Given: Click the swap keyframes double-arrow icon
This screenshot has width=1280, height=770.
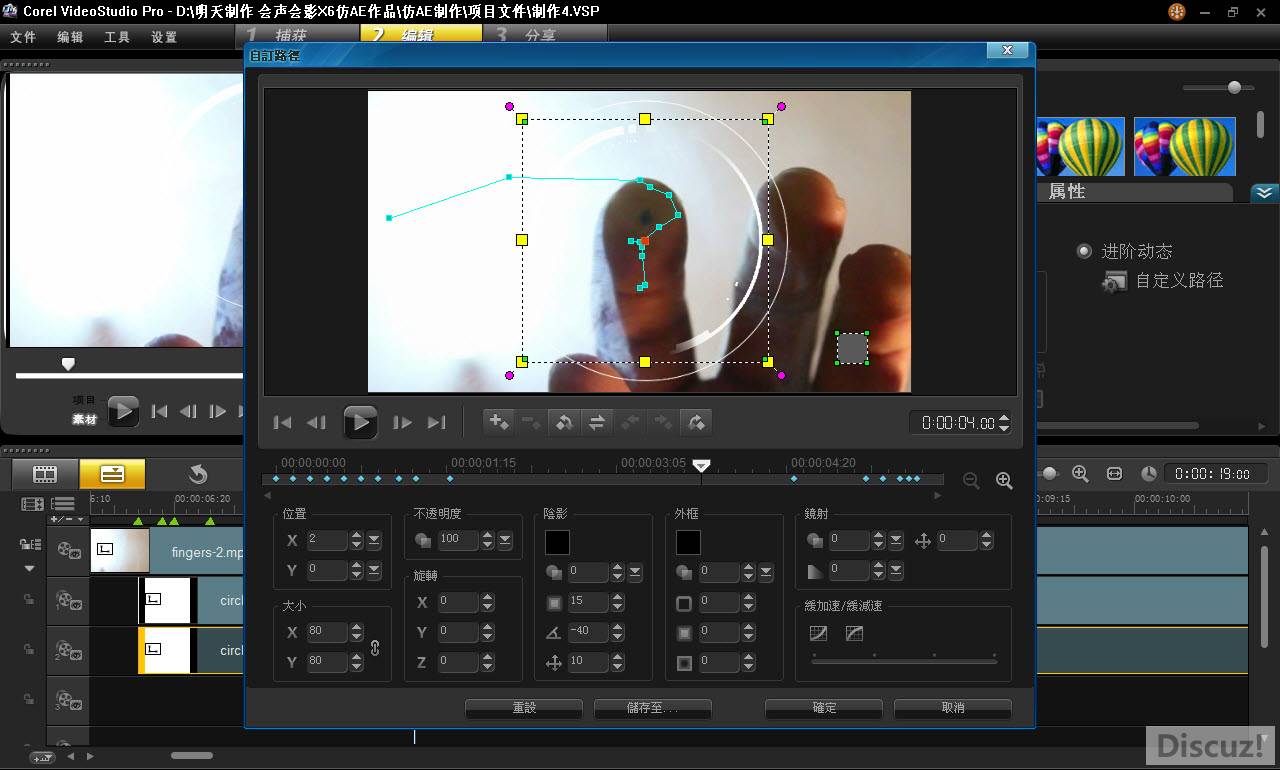Looking at the screenshot, I should pyautogui.click(x=597, y=422).
